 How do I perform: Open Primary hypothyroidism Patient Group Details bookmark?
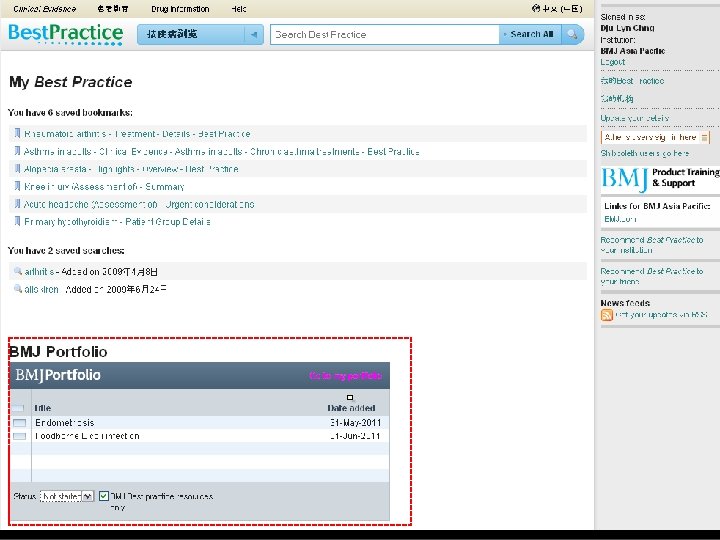coord(118,221)
